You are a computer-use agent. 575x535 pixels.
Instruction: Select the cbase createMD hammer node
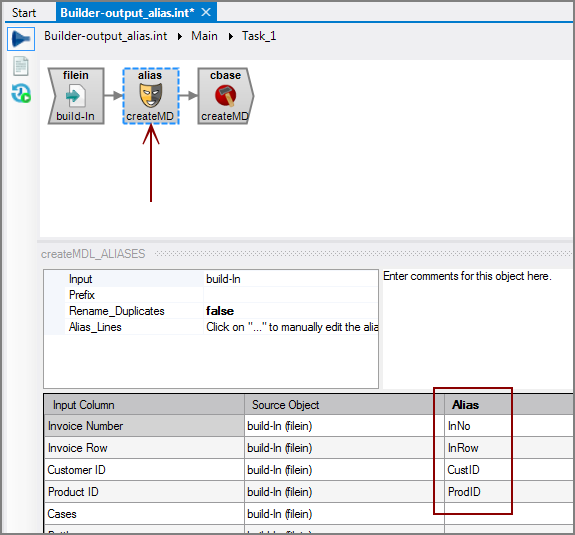(226, 96)
